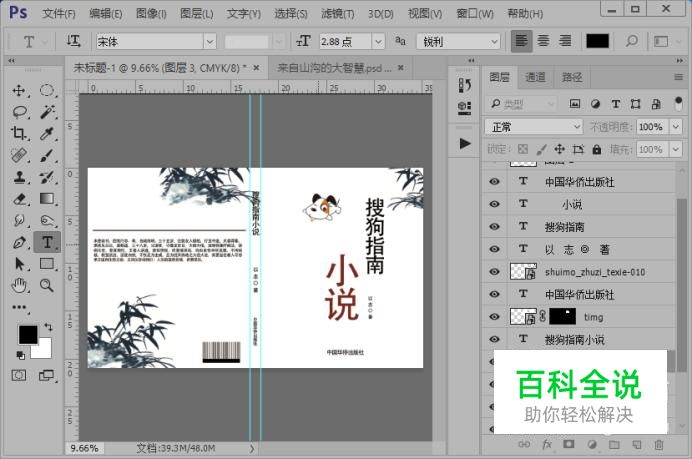Toggle the layer filter on/off switch
The height and width of the screenshot is (459, 692).
click(x=678, y=104)
